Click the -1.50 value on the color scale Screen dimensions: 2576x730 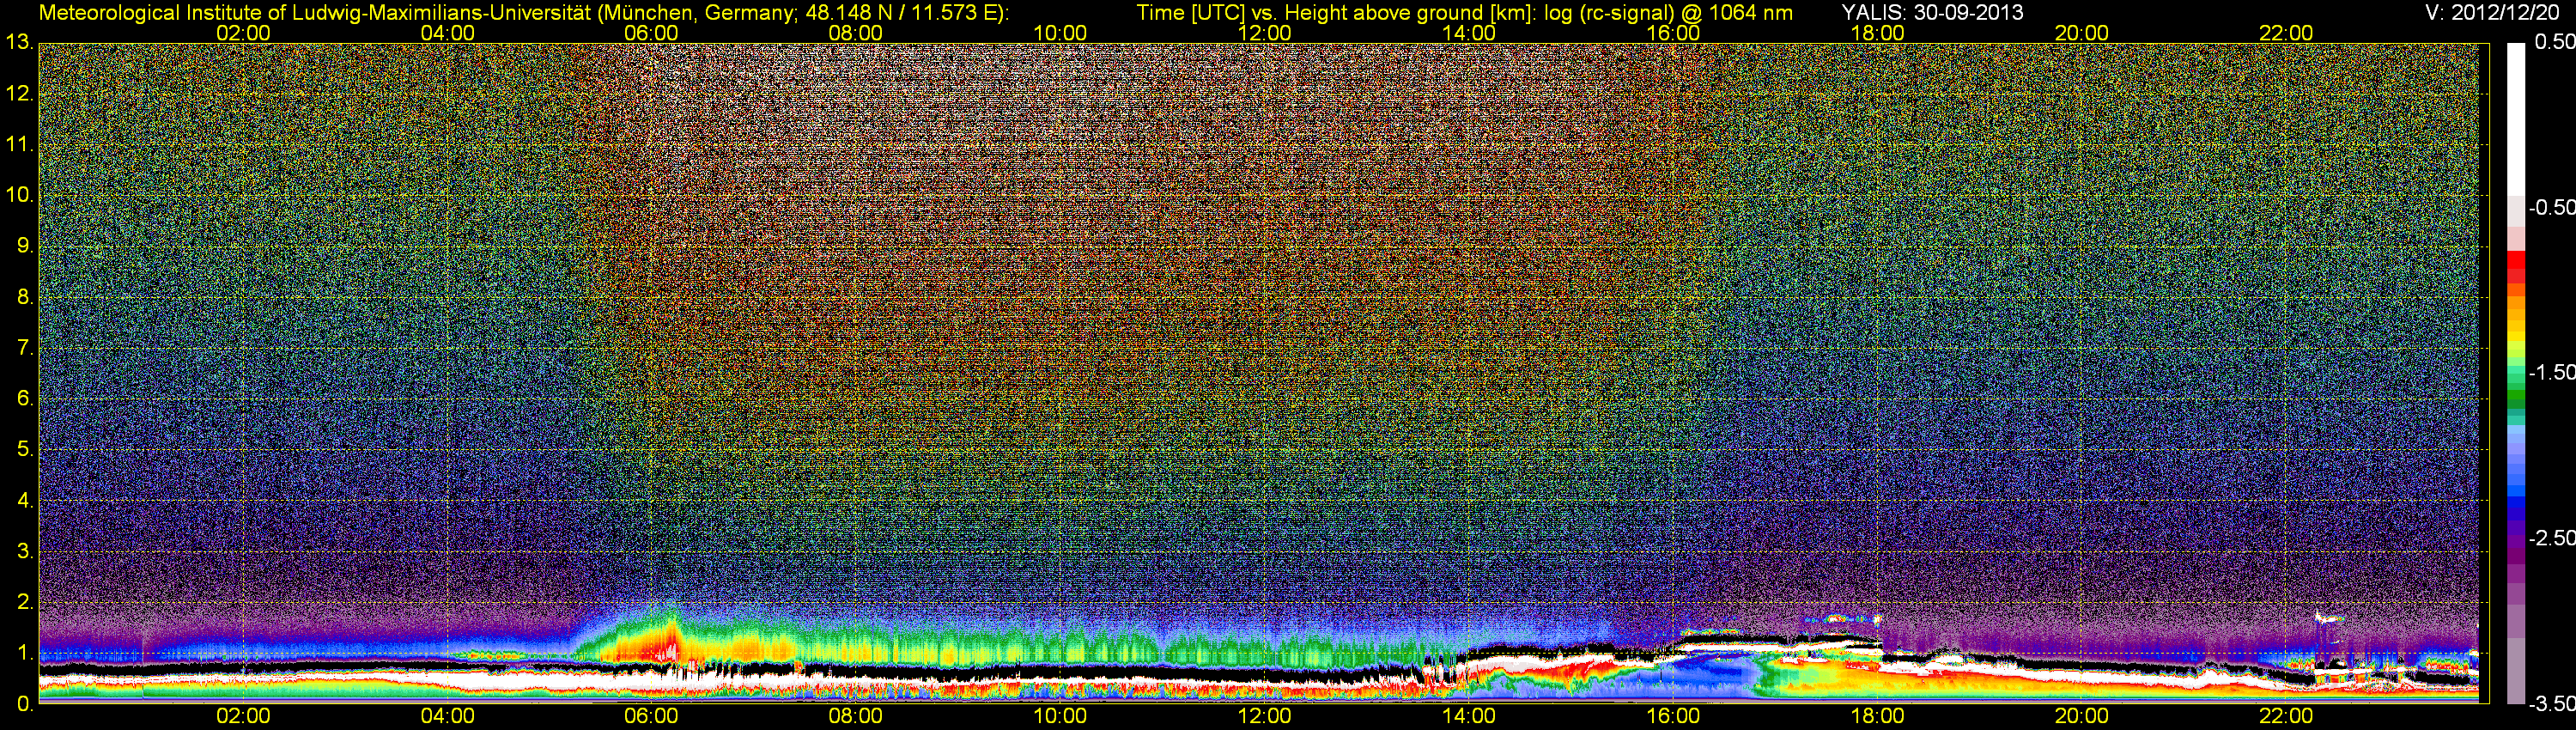[x=2552, y=373]
